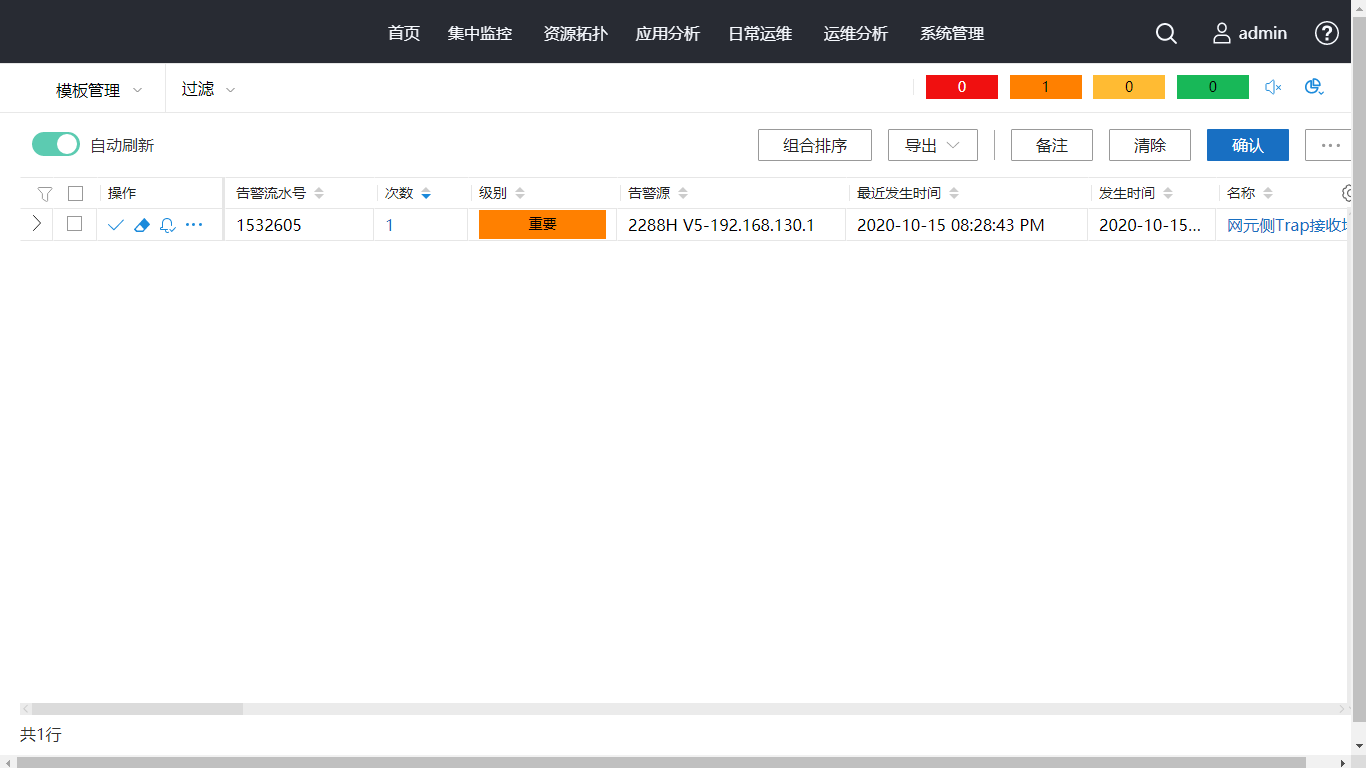Click the checkmark confirm icon in alarm row
Screen dimensions: 1366x768
click(x=115, y=225)
